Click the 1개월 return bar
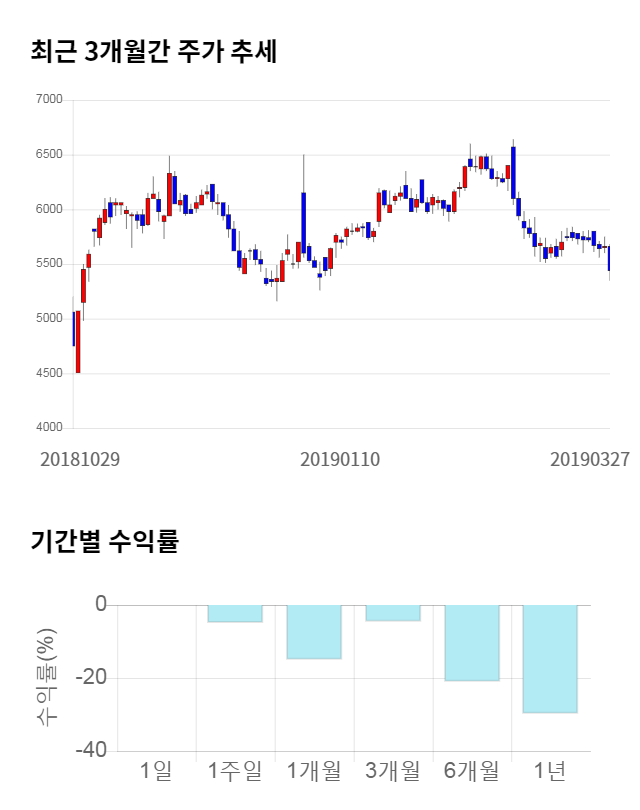Screen dimensions: 640x810 (x=314, y=631)
